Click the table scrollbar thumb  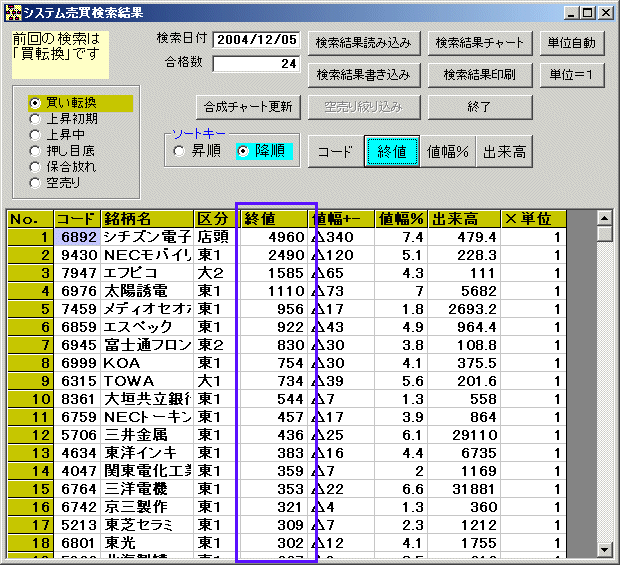click(x=604, y=234)
